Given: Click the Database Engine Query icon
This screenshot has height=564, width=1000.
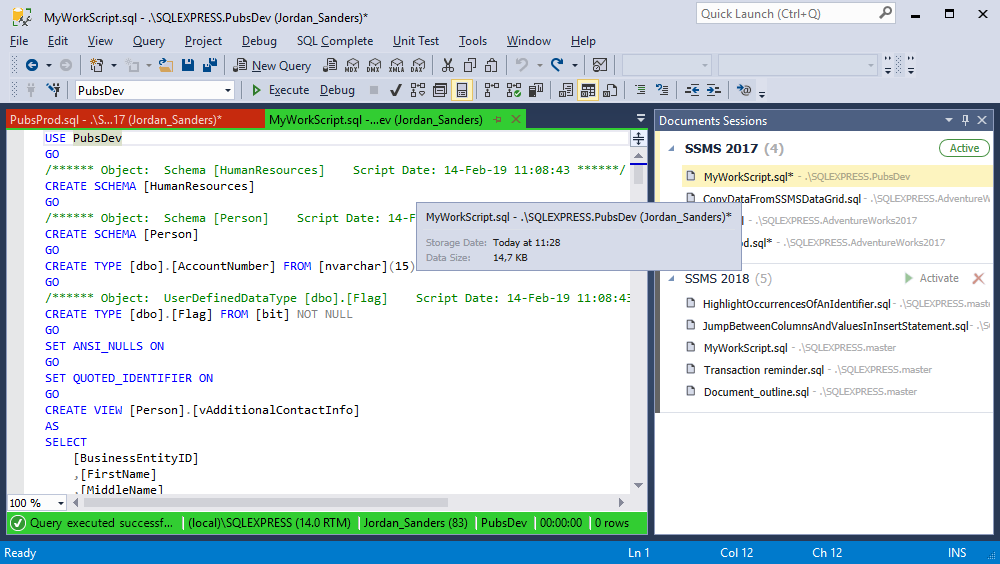Looking at the screenshot, I should 330,65.
